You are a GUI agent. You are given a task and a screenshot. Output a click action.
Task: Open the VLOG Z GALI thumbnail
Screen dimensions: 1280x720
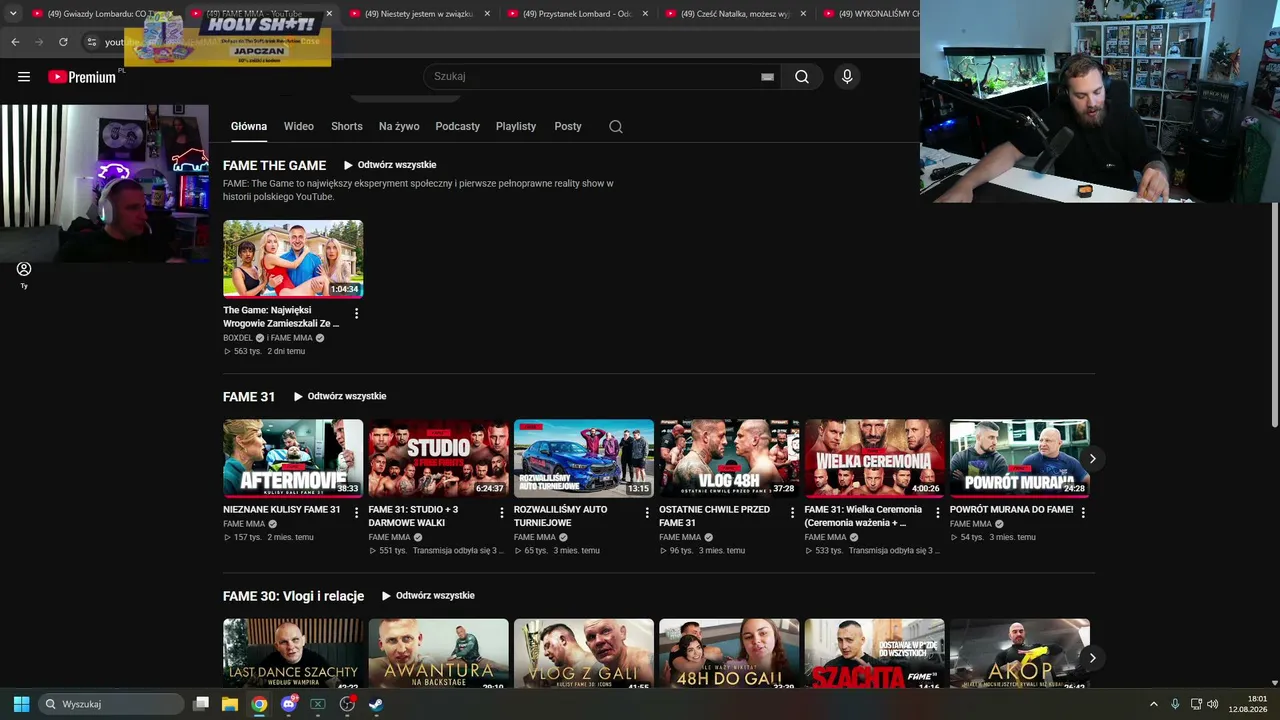point(584,654)
